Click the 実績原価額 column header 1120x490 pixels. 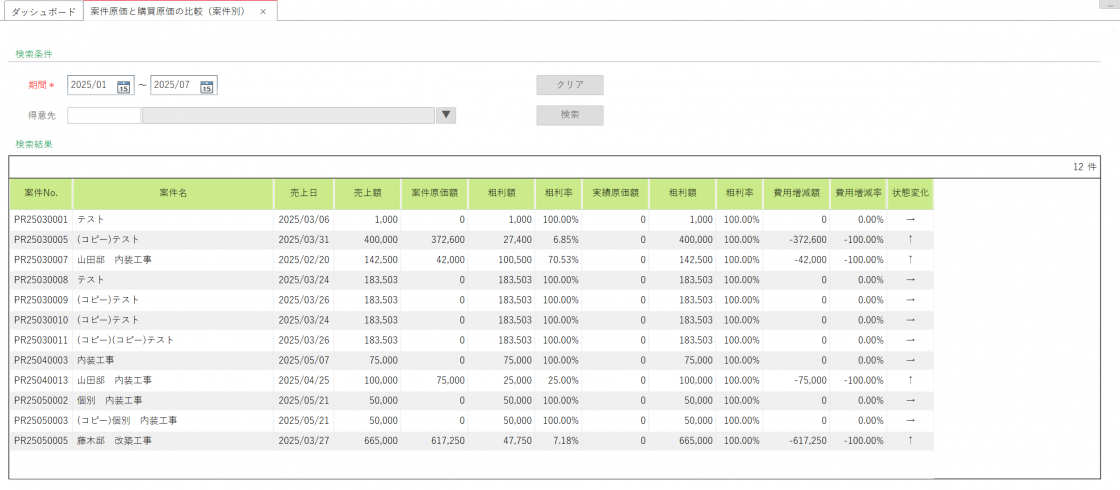click(x=614, y=193)
